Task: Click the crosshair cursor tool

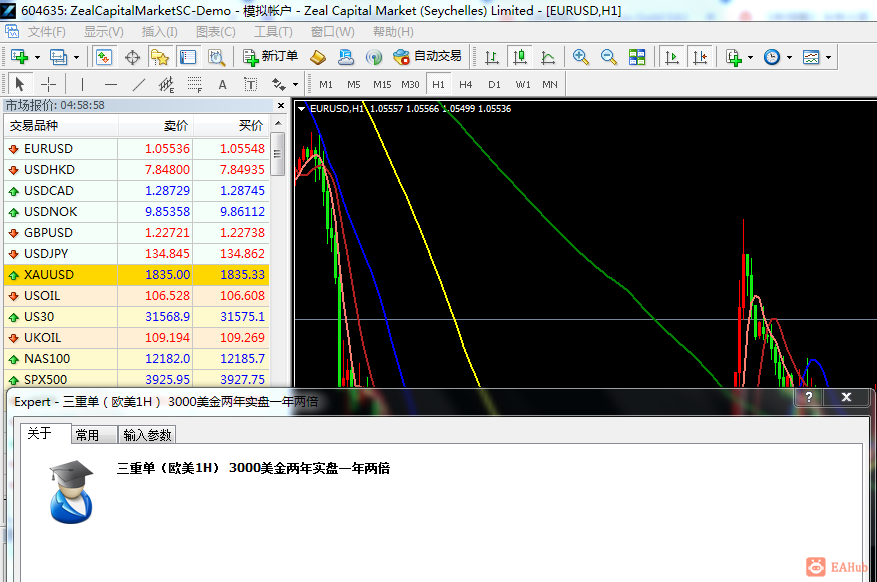Action: point(48,84)
